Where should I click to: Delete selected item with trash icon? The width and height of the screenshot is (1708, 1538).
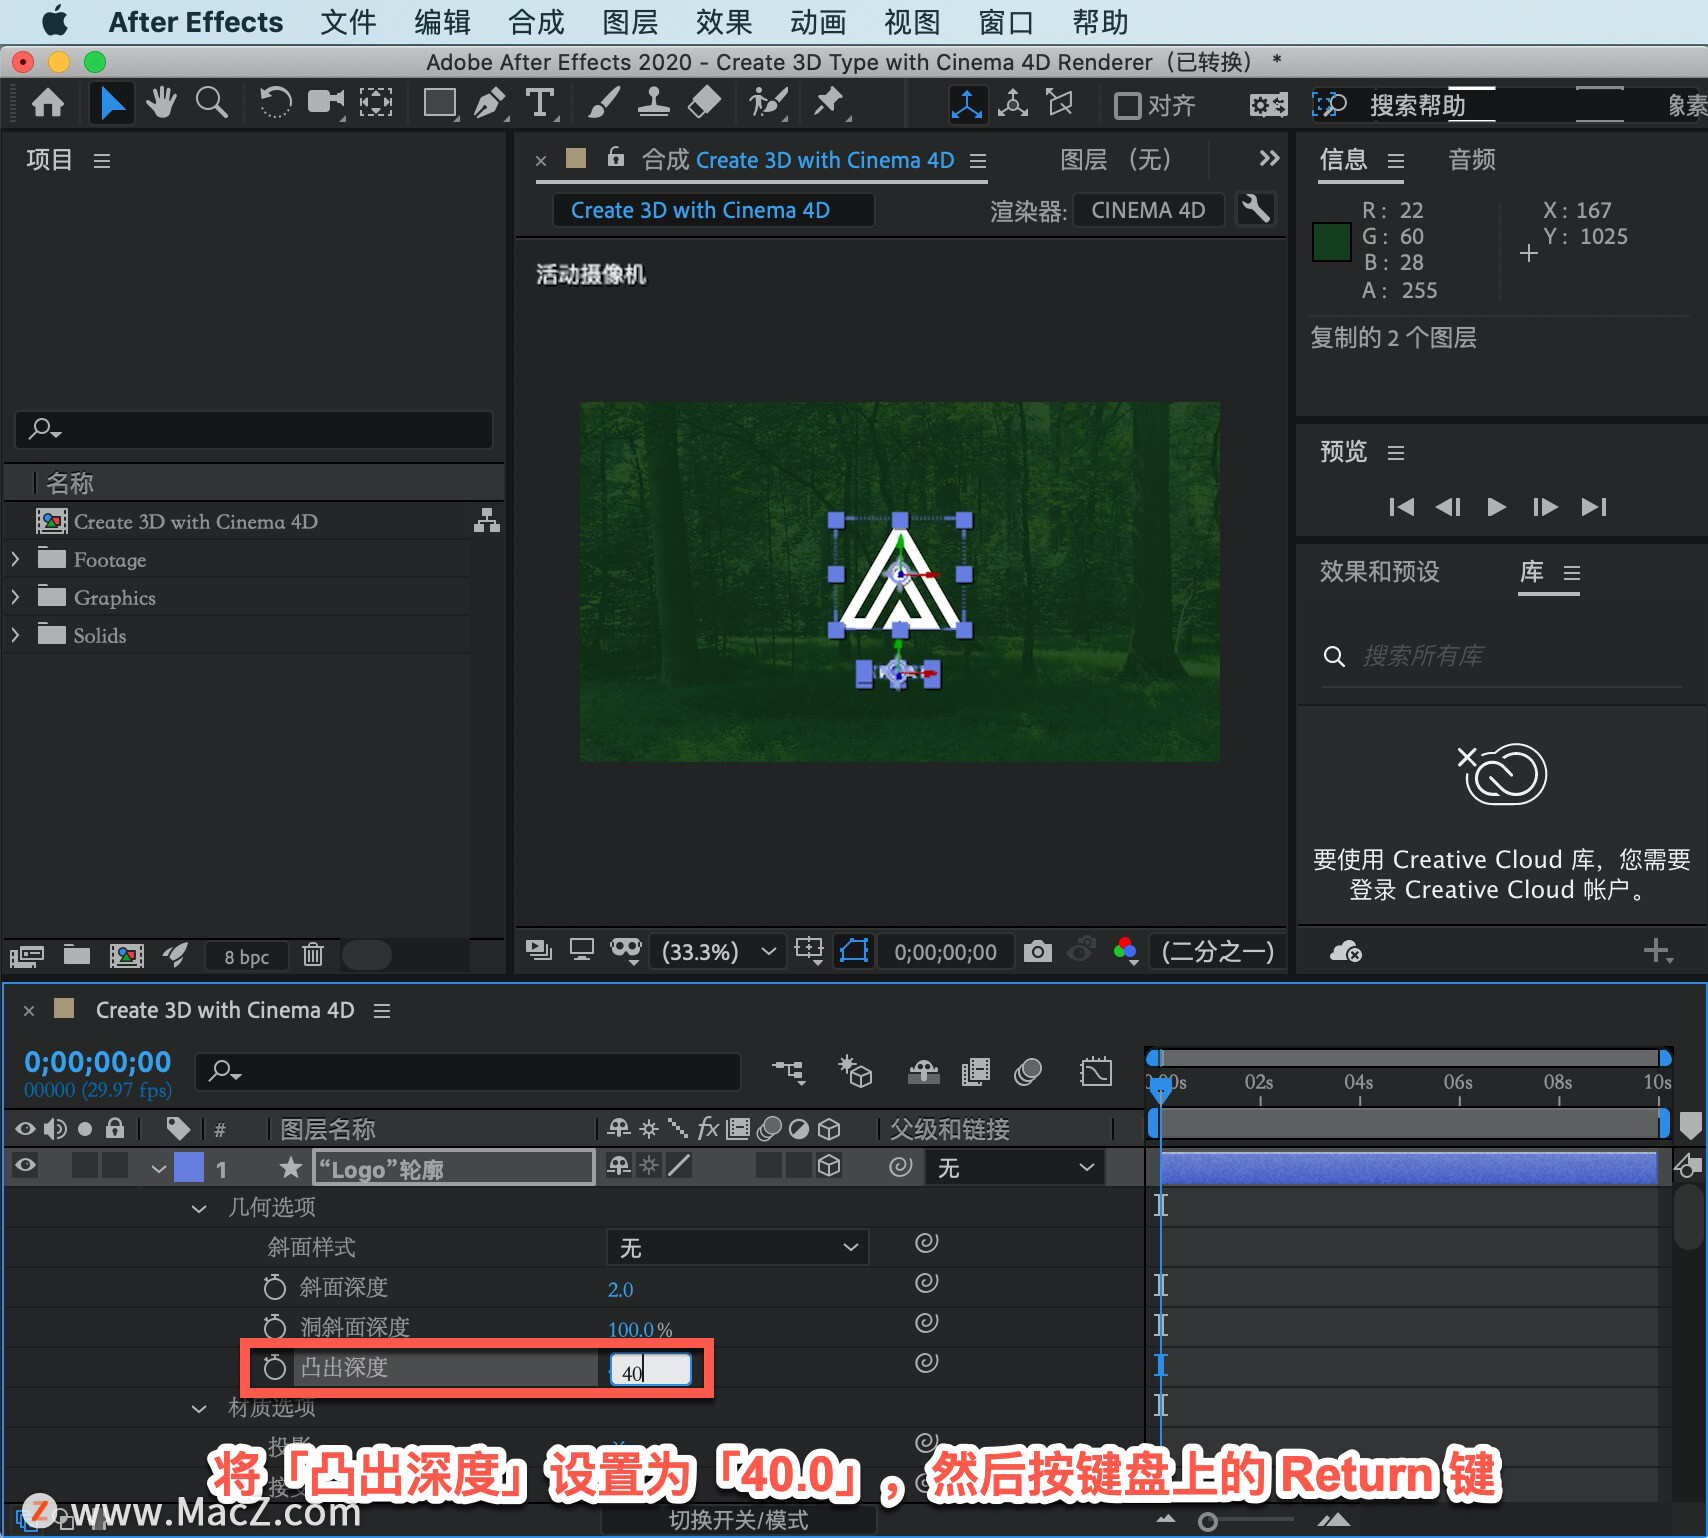coord(313,955)
